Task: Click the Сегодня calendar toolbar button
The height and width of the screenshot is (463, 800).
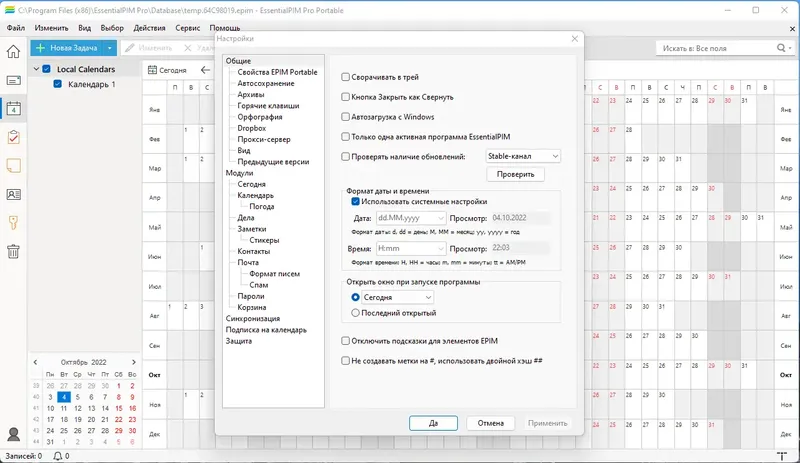Action: click(167, 70)
